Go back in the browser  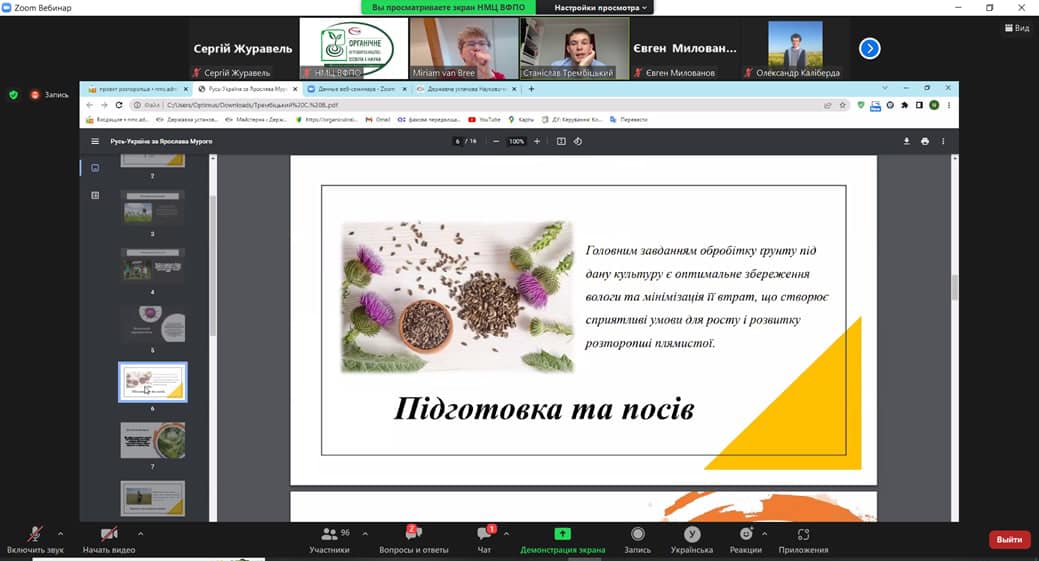pos(89,105)
